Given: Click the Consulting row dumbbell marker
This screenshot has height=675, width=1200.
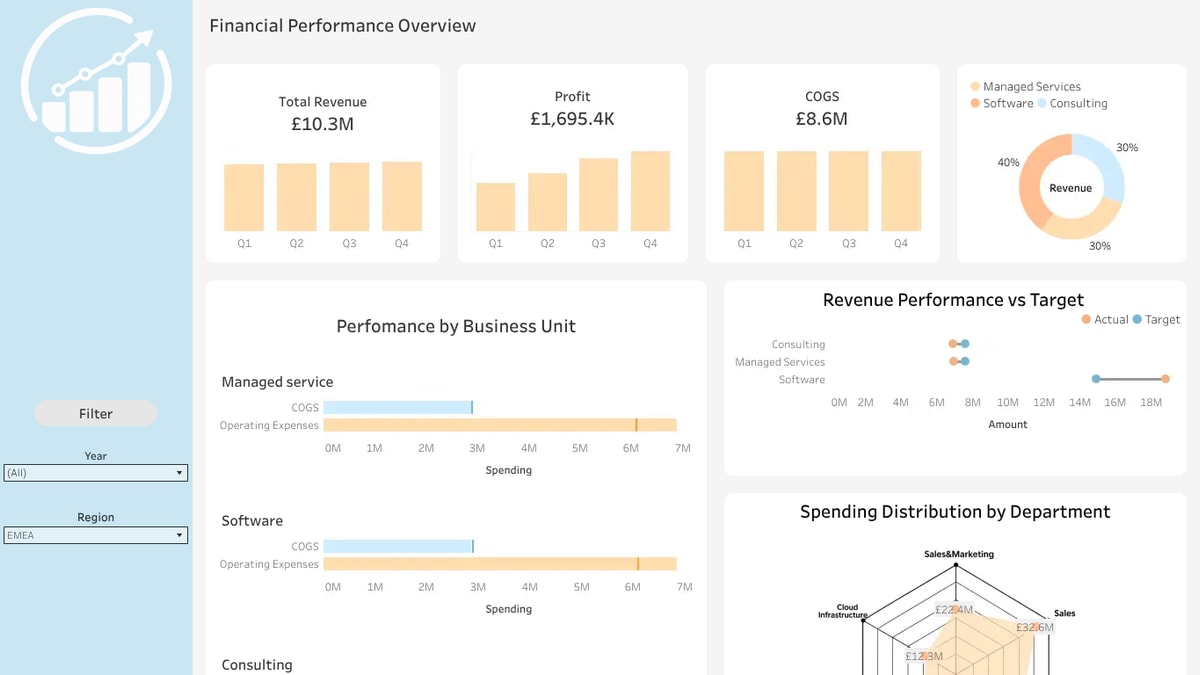Looking at the screenshot, I should tap(959, 344).
